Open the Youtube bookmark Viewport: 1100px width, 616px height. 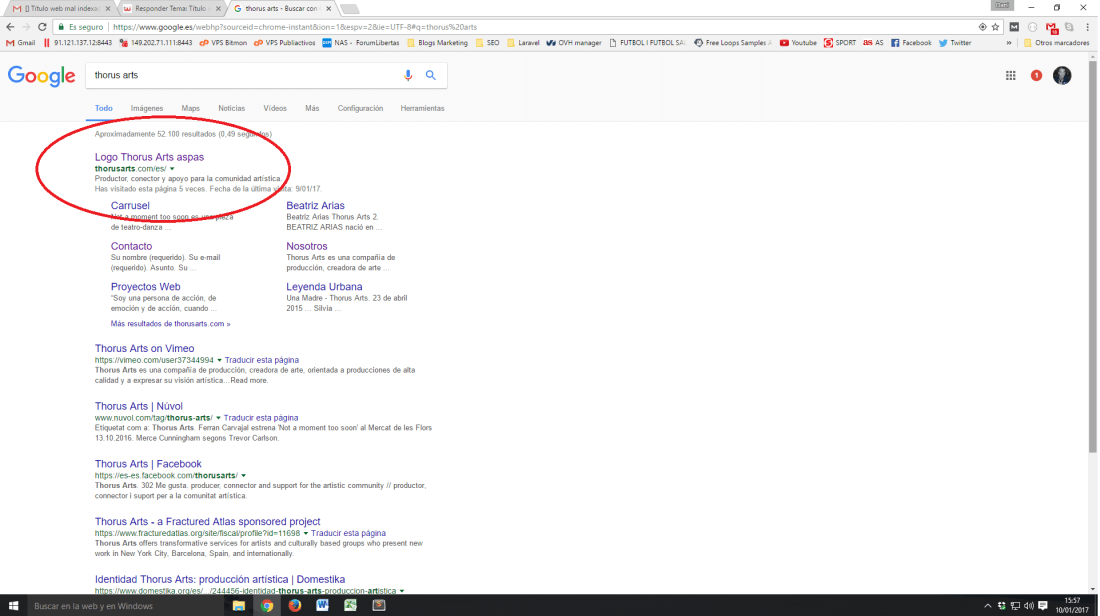click(798, 43)
